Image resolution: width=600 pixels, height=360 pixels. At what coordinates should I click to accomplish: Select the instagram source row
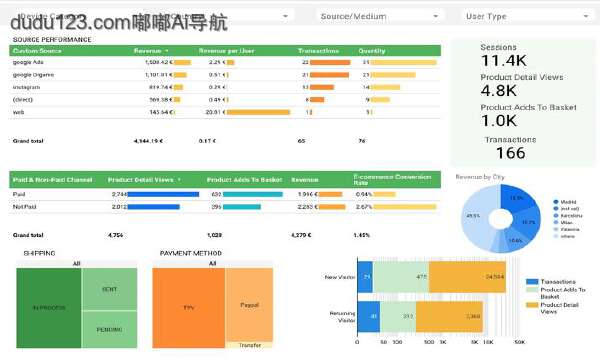pos(225,87)
